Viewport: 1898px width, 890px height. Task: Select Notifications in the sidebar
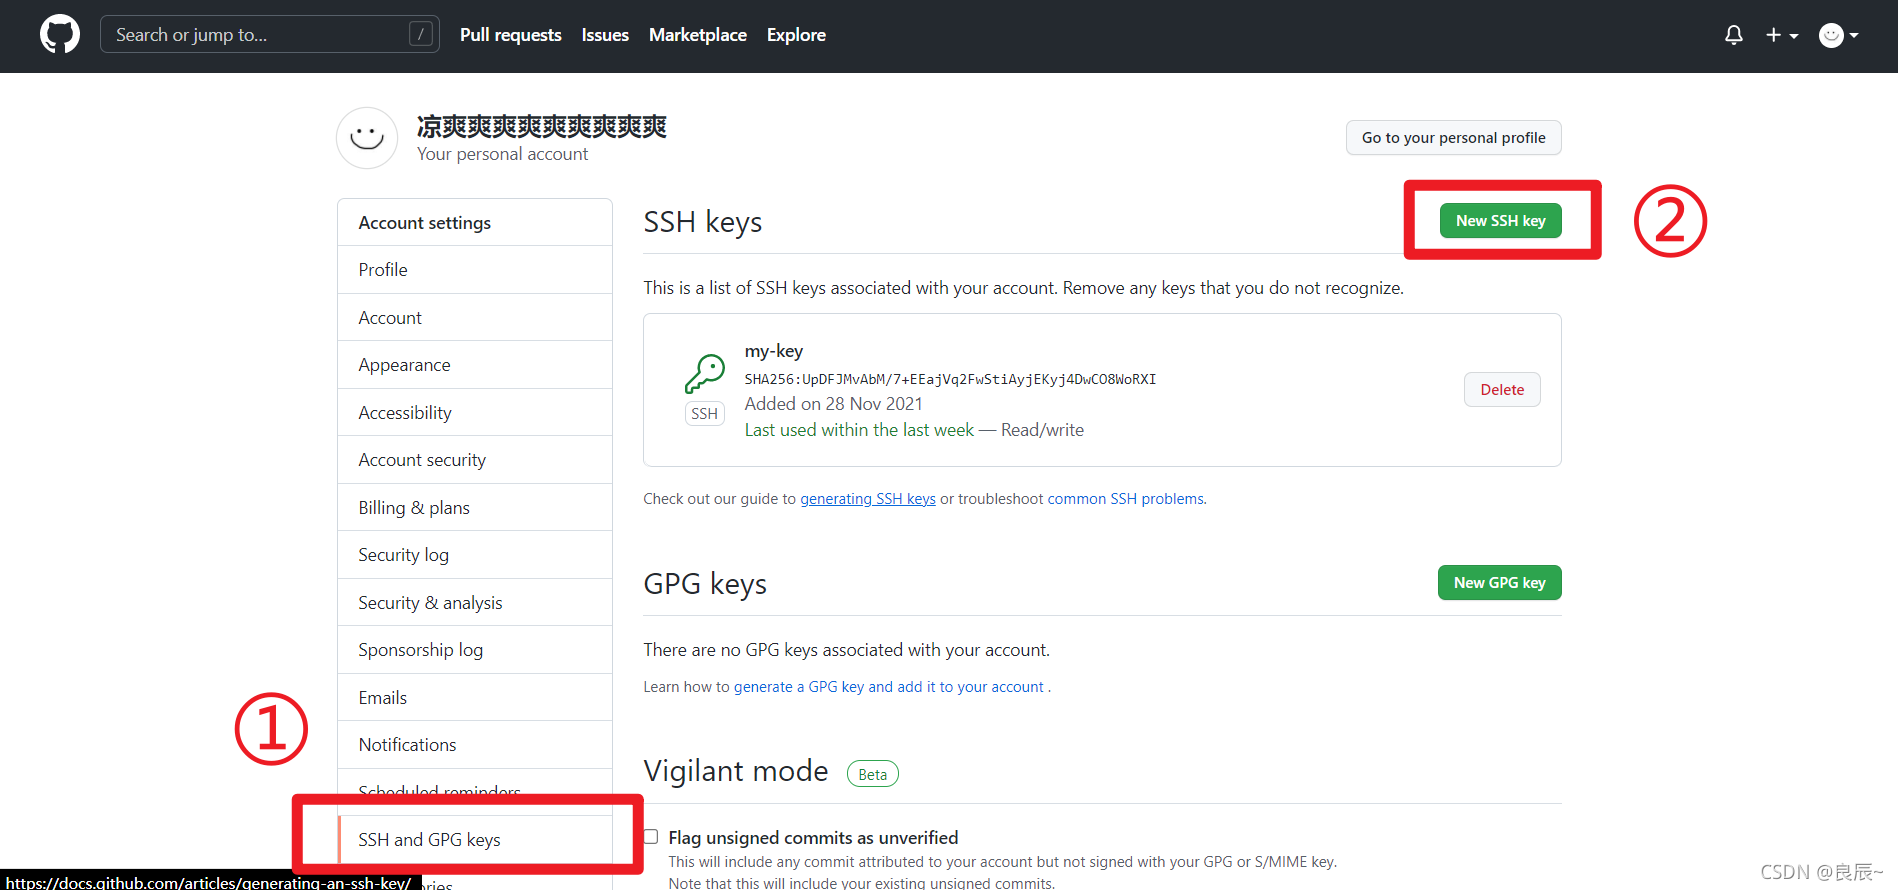pos(475,745)
